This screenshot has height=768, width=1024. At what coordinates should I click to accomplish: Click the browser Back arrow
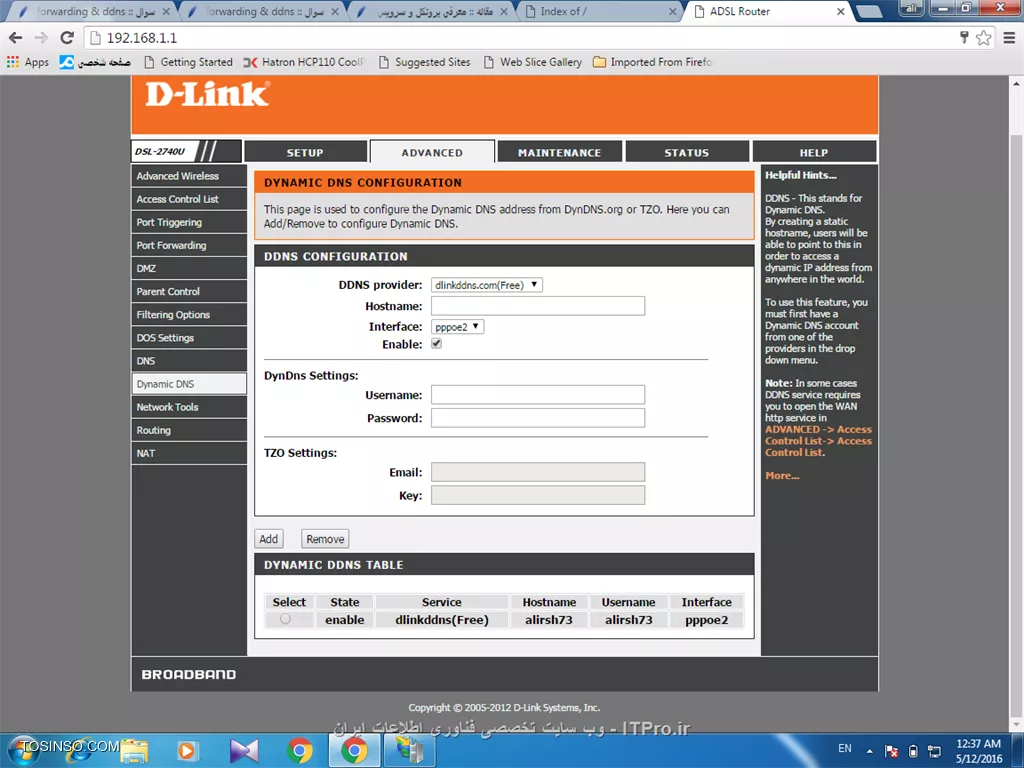click(x=16, y=38)
